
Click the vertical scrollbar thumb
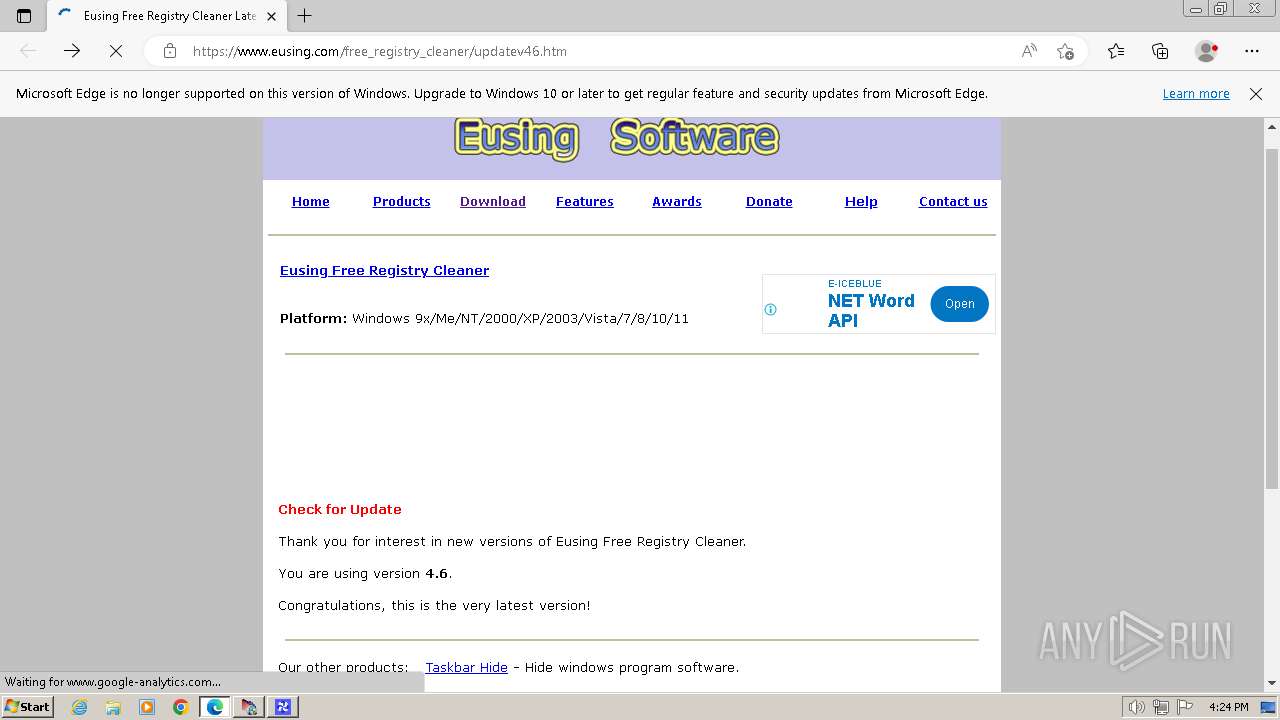tap(1272, 318)
